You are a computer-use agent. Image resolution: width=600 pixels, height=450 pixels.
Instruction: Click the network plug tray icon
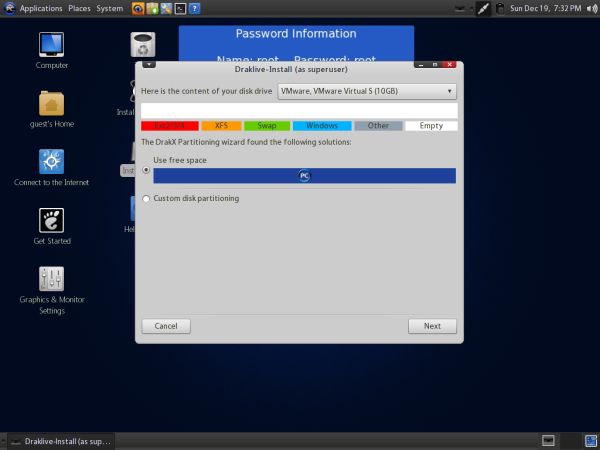[x=483, y=9]
